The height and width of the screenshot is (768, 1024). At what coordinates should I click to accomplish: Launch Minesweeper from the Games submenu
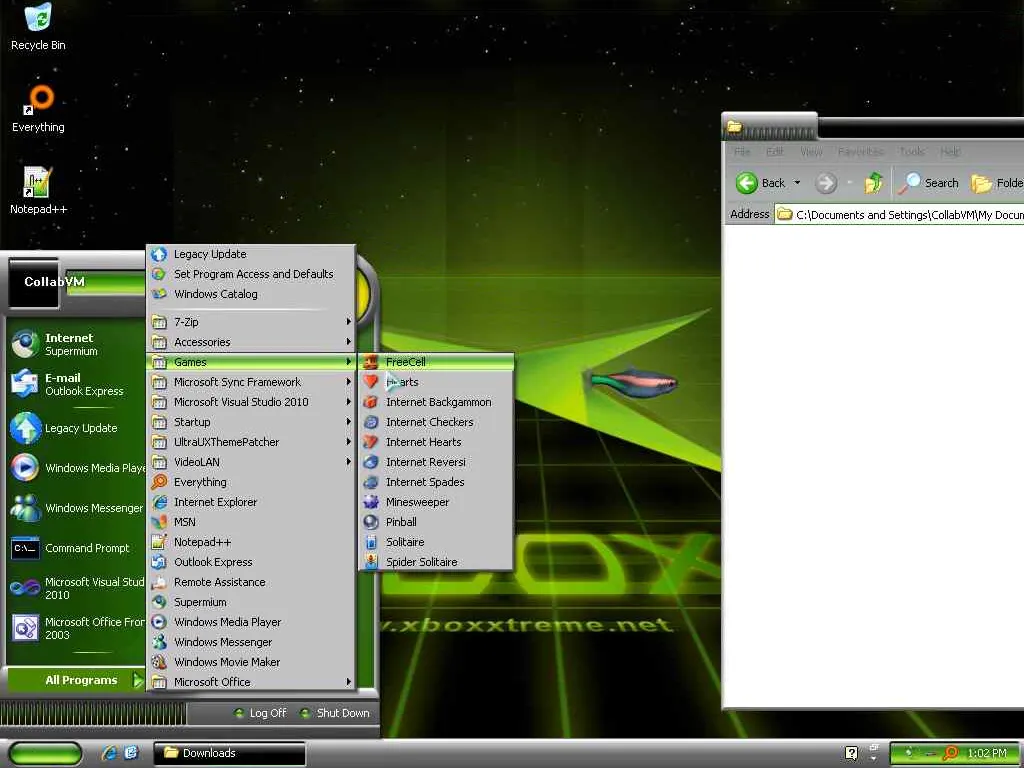(436, 502)
